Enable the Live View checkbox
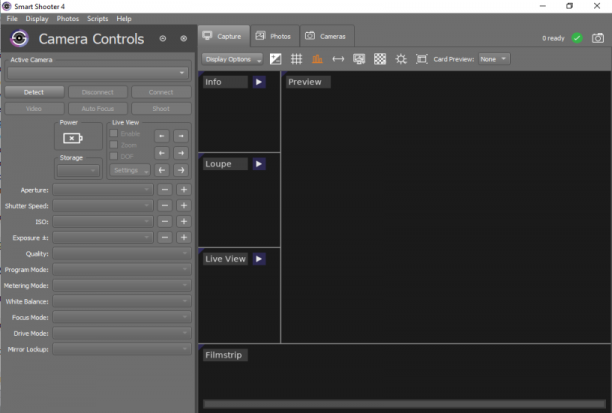This screenshot has width=612, height=413. [x=114, y=134]
